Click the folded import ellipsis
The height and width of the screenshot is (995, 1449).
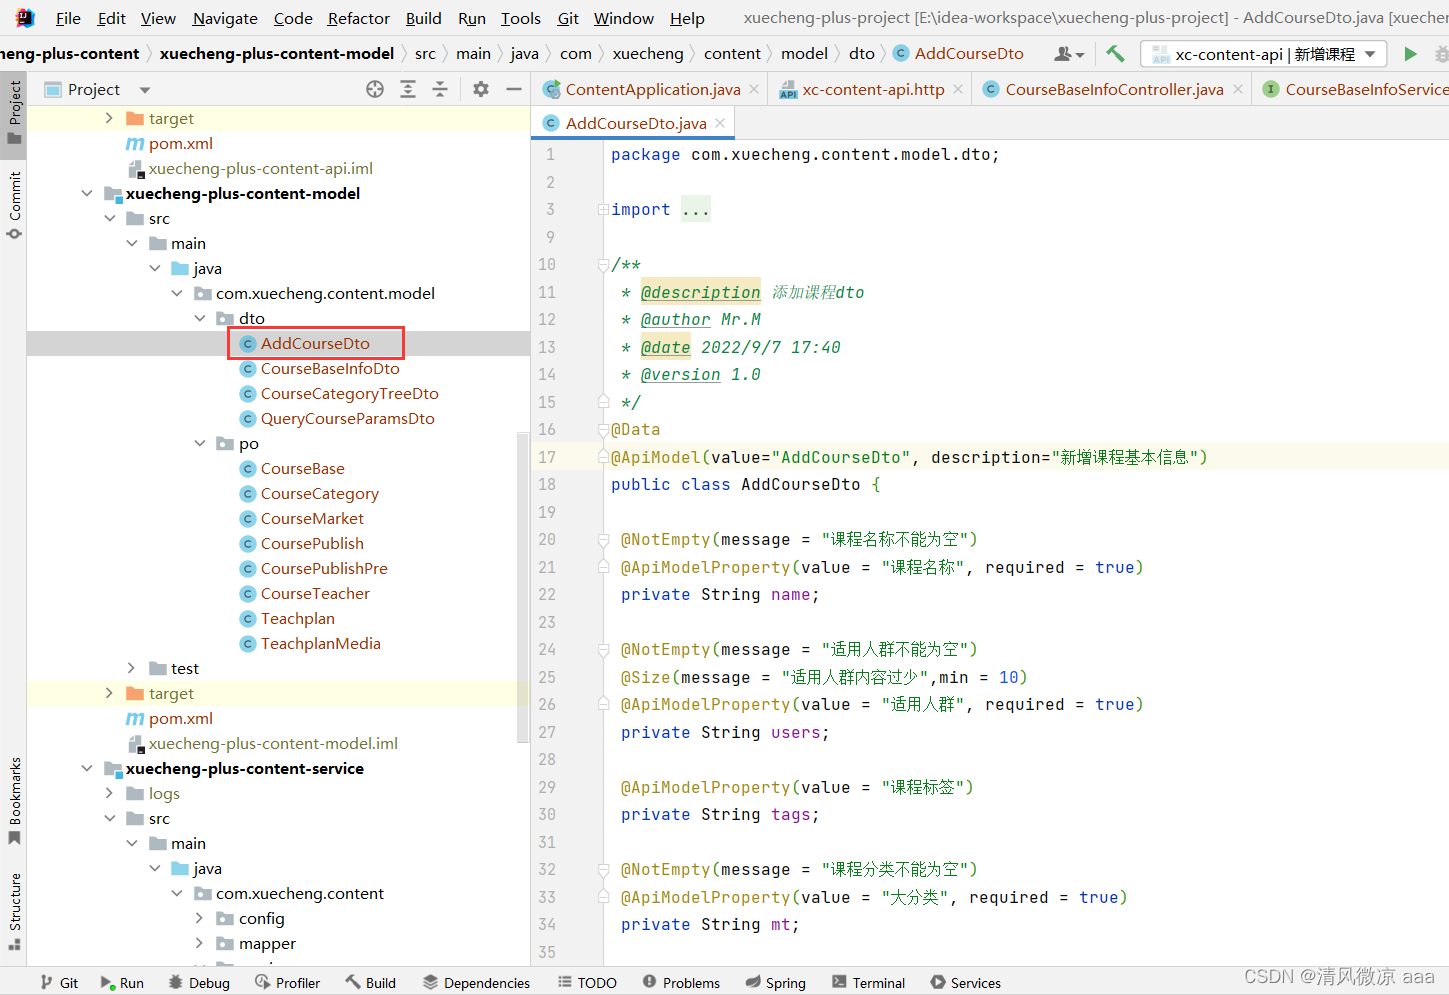tap(696, 210)
